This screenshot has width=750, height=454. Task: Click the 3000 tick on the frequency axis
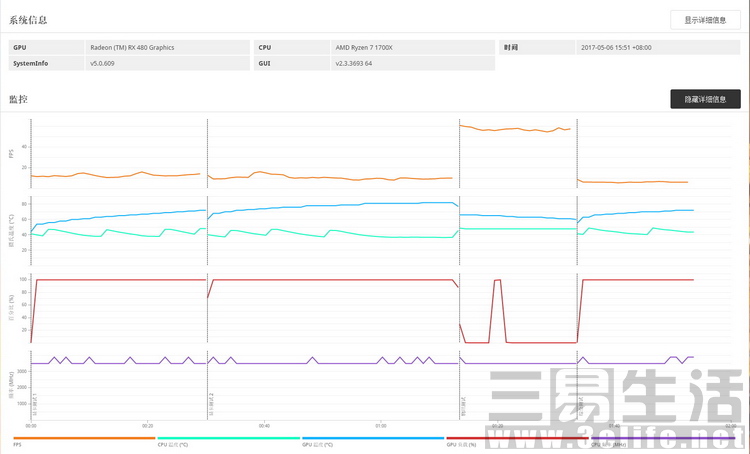(22, 371)
